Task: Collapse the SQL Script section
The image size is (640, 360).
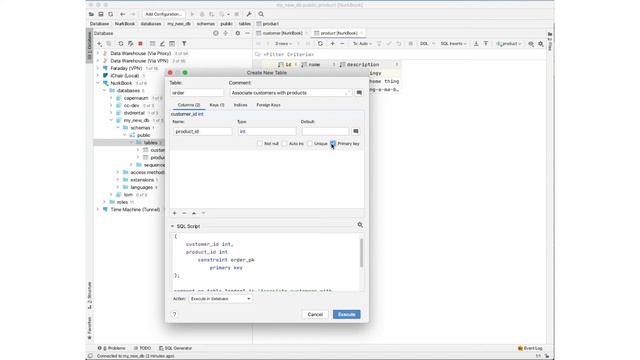Action: pos(172,226)
